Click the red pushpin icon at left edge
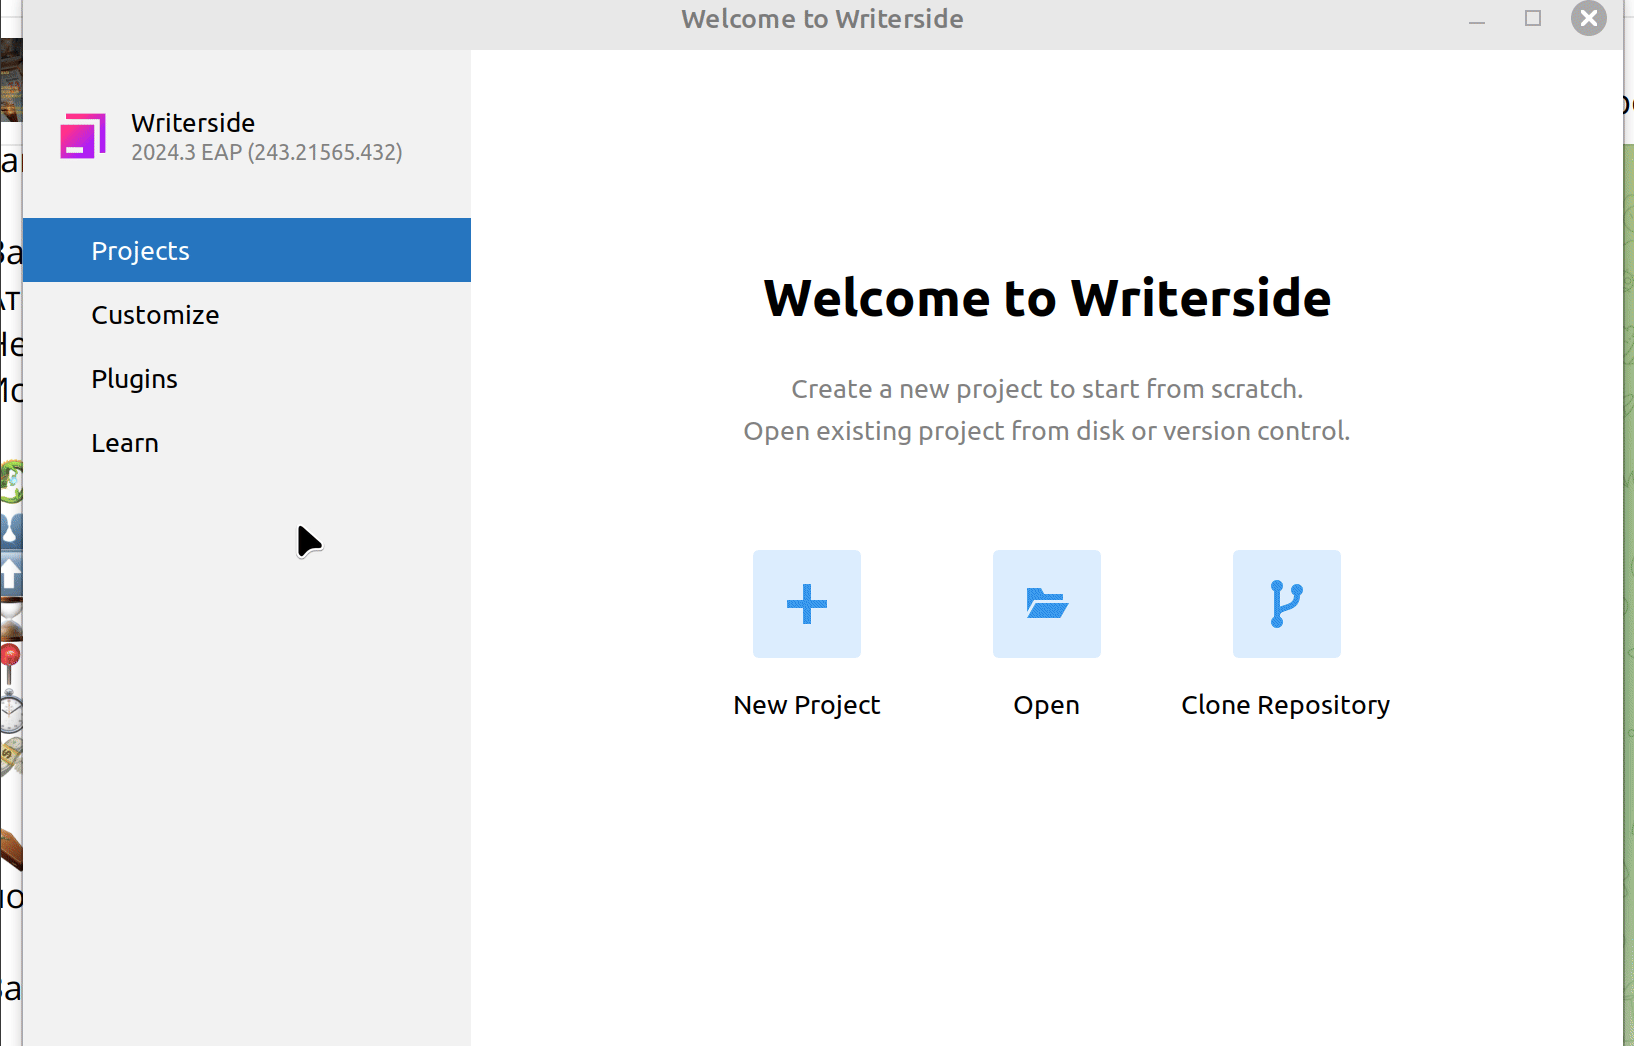 point(10,662)
